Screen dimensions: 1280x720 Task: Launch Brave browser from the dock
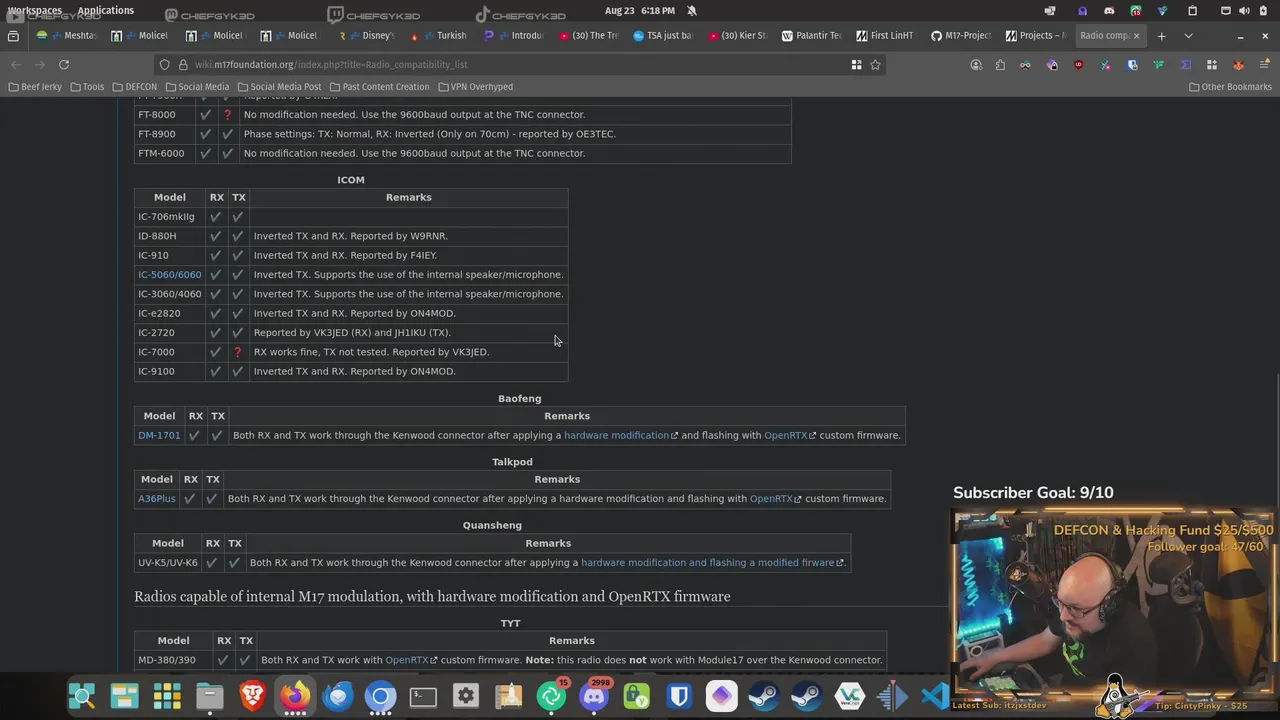point(253,695)
